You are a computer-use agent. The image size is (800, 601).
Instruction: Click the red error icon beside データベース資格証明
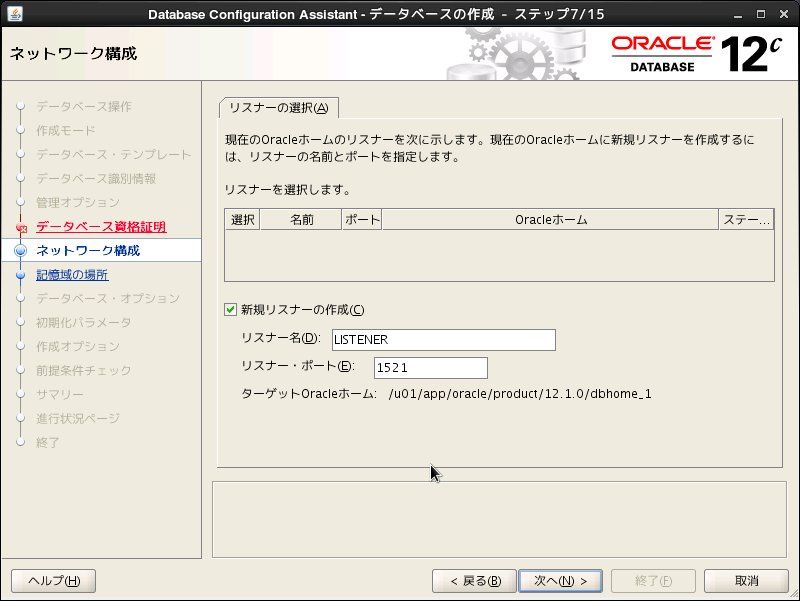point(21,227)
